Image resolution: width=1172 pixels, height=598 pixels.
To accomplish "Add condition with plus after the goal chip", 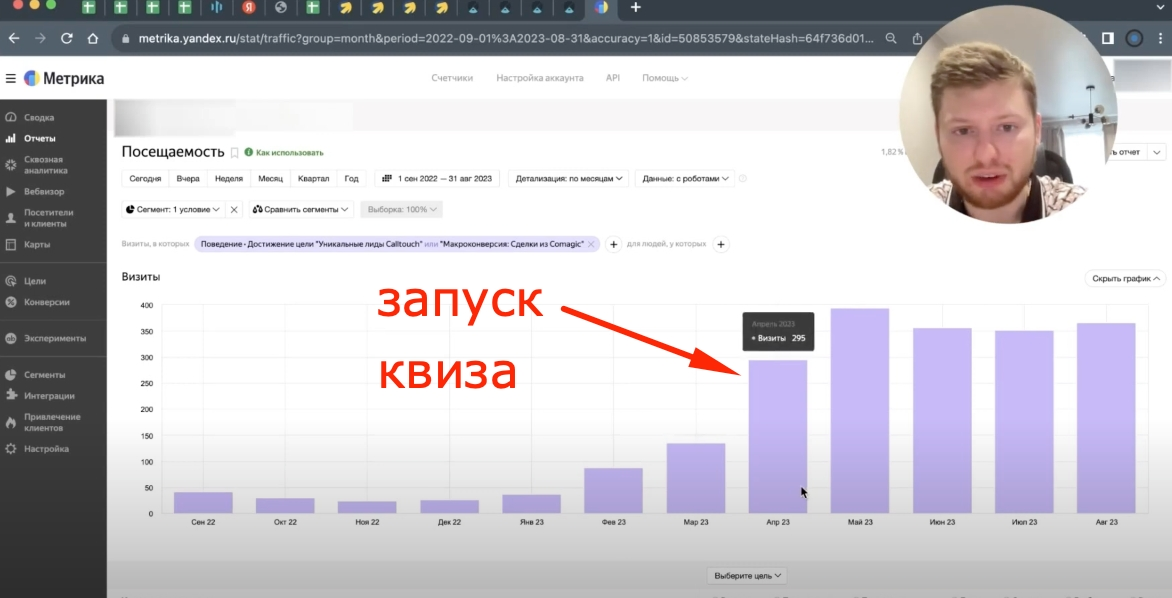I will (613, 244).
